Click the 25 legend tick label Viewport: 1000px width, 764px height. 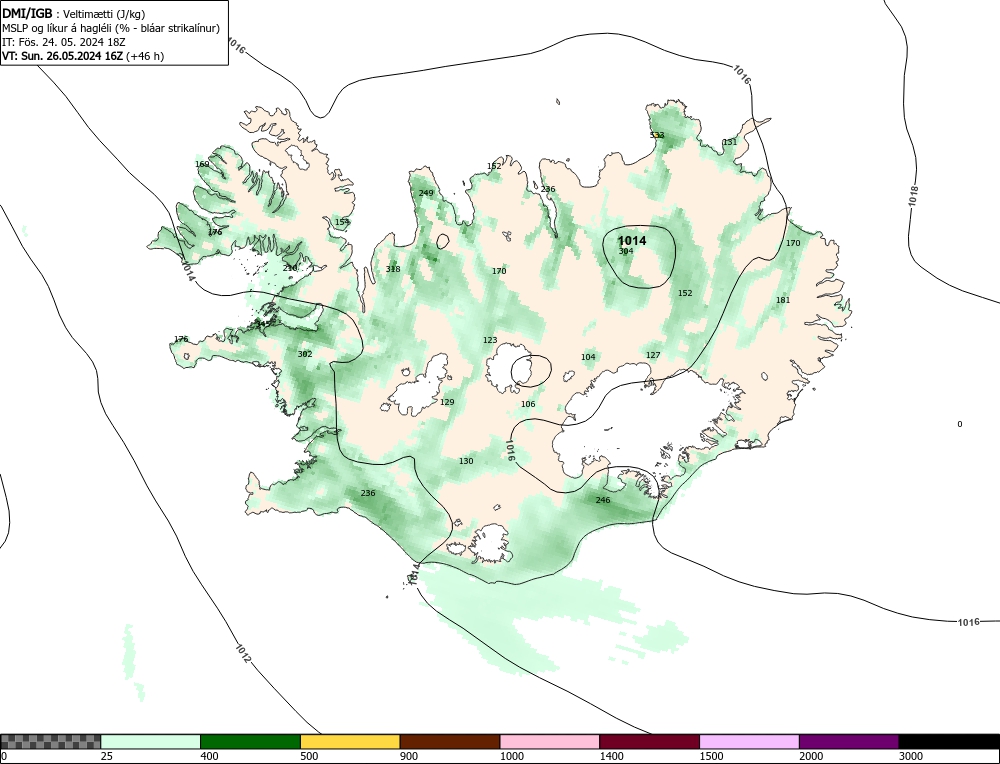[x=106, y=756]
